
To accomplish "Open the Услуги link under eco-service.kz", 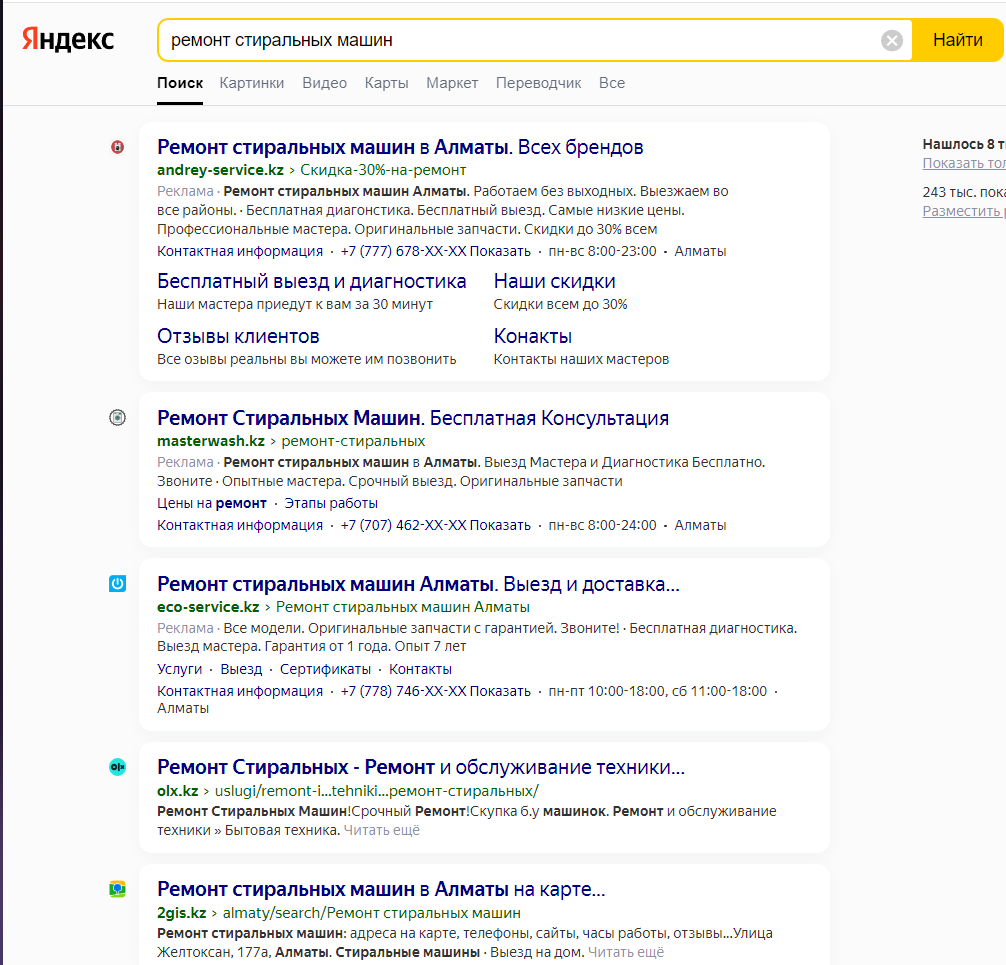I will pyautogui.click(x=180, y=669).
